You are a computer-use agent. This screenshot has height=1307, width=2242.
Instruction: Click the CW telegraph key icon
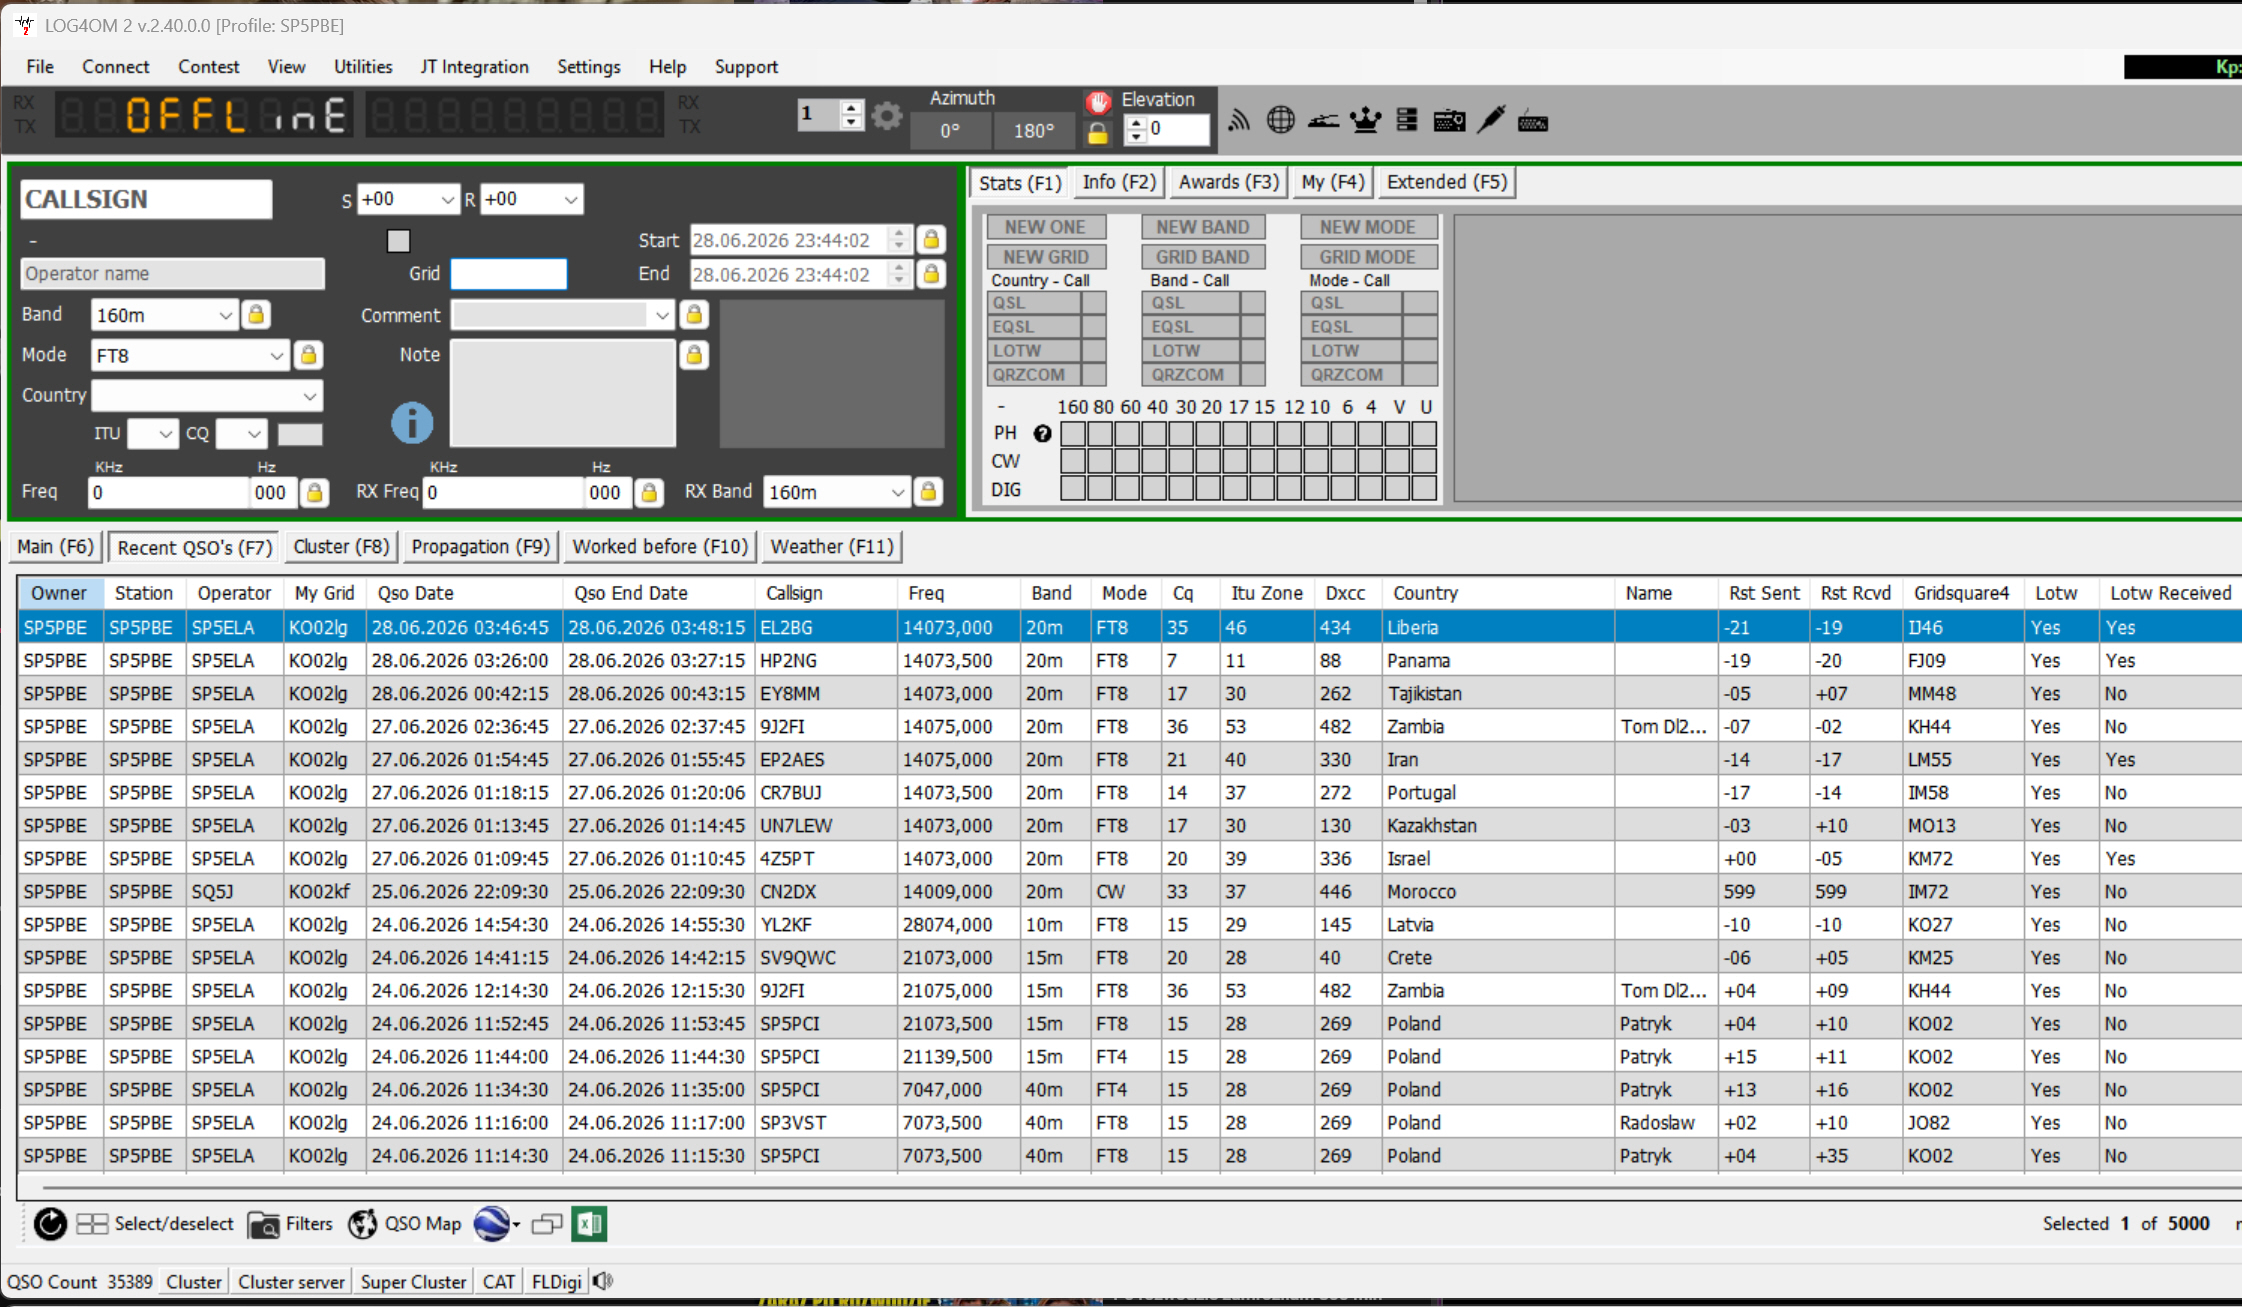(x=1323, y=121)
